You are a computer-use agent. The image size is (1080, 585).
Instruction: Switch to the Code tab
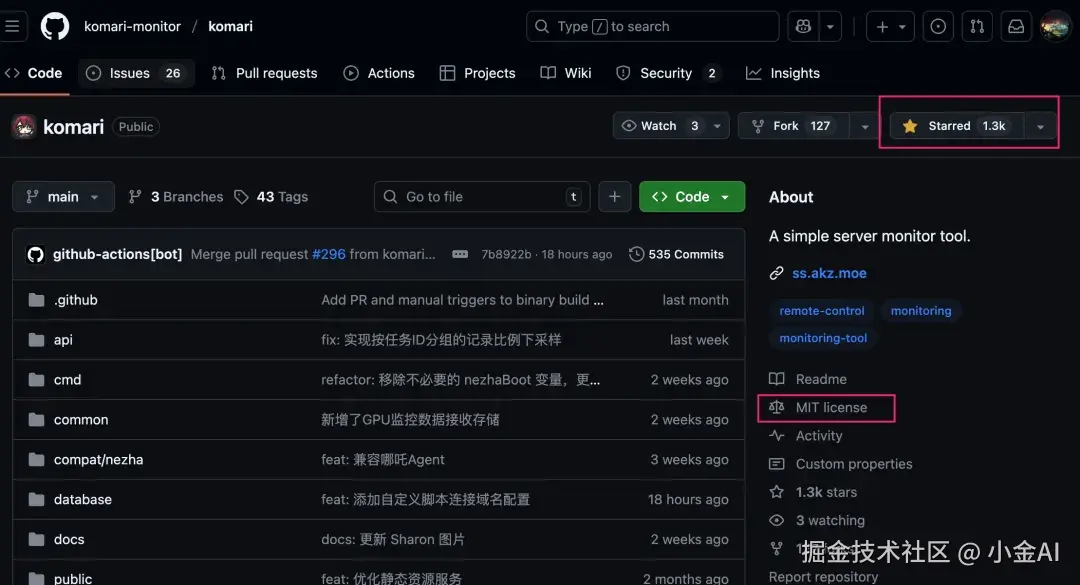click(x=34, y=73)
